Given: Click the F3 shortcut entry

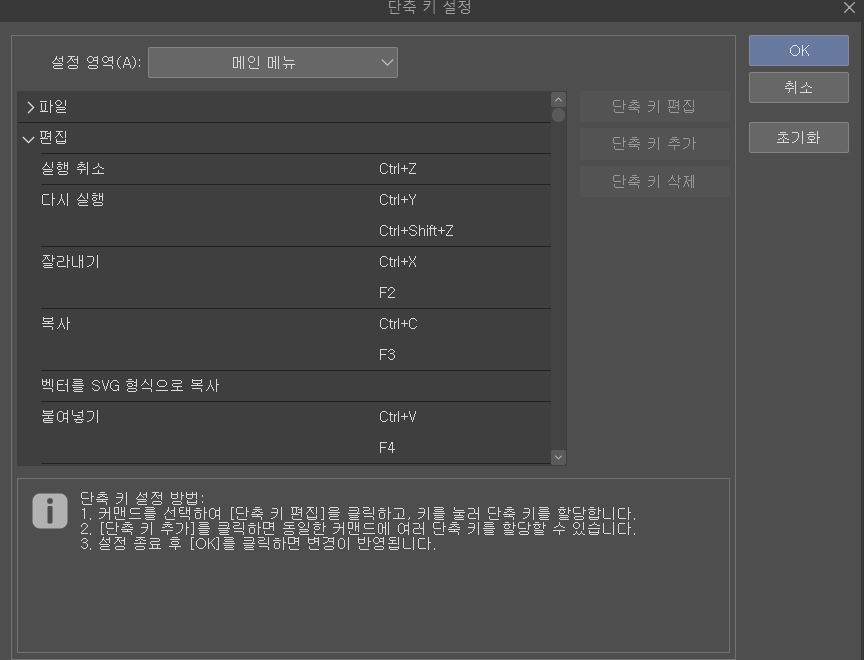Looking at the screenshot, I should [387, 355].
